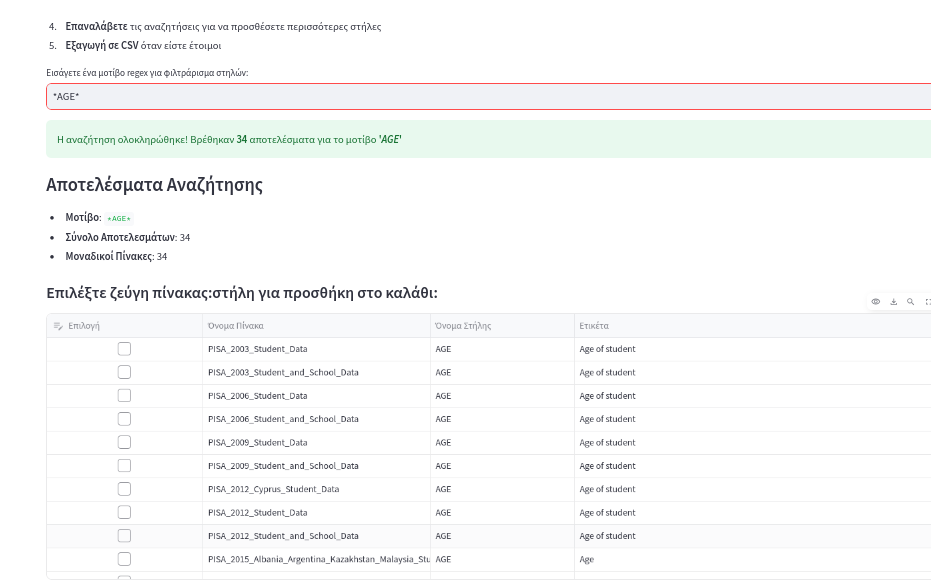931x583 pixels.
Task: Click the green search completed message
Action: tap(489, 140)
